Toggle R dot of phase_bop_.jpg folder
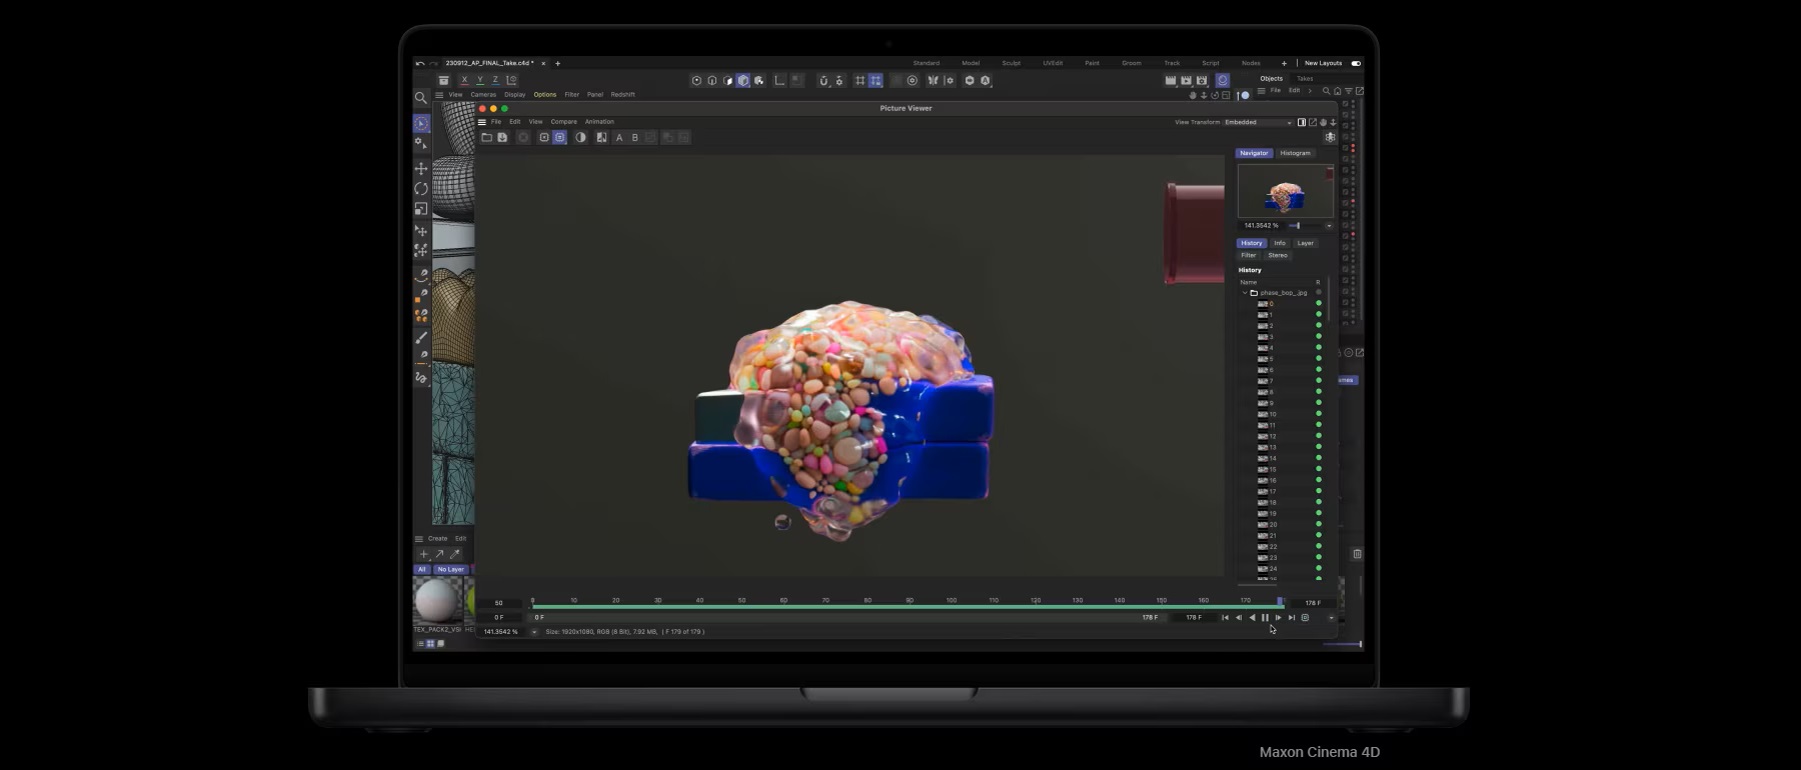This screenshot has width=1801, height=770. pyautogui.click(x=1318, y=292)
